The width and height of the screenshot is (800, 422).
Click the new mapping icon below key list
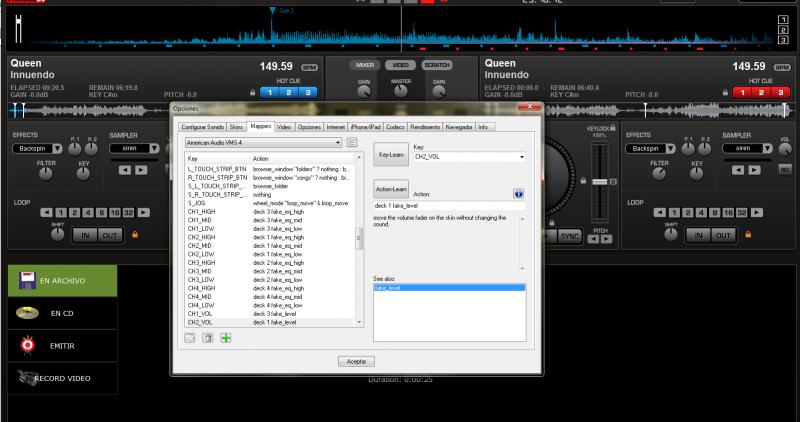[x=189, y=338]
